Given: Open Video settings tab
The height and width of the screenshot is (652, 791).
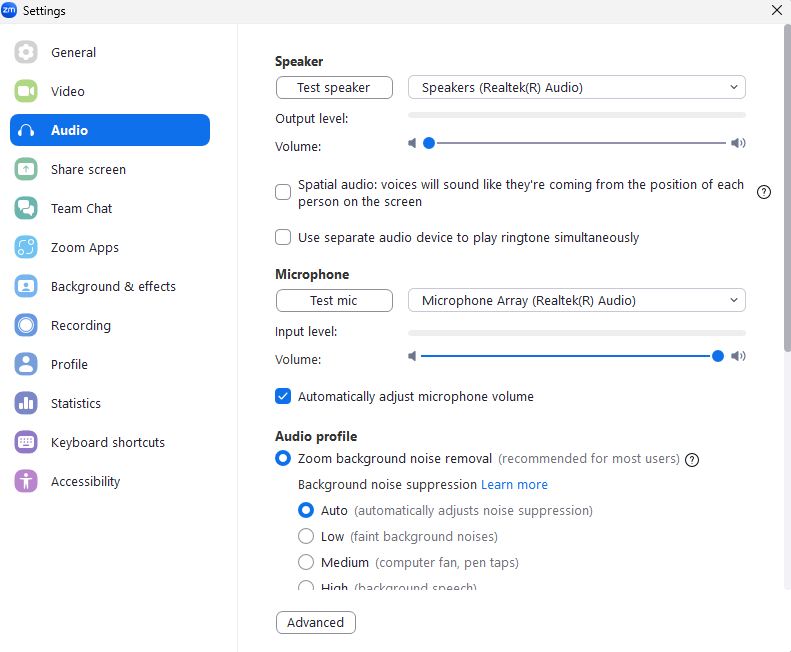Looking at the screenshot, I should (110, 91).
